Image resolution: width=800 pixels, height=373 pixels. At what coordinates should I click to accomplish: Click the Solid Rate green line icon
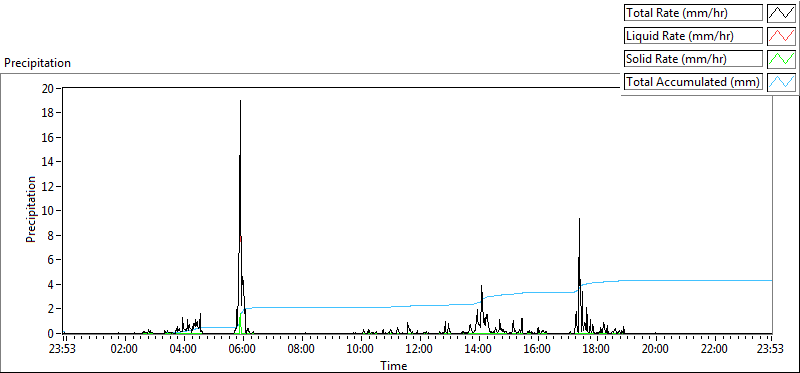(782, 59)
